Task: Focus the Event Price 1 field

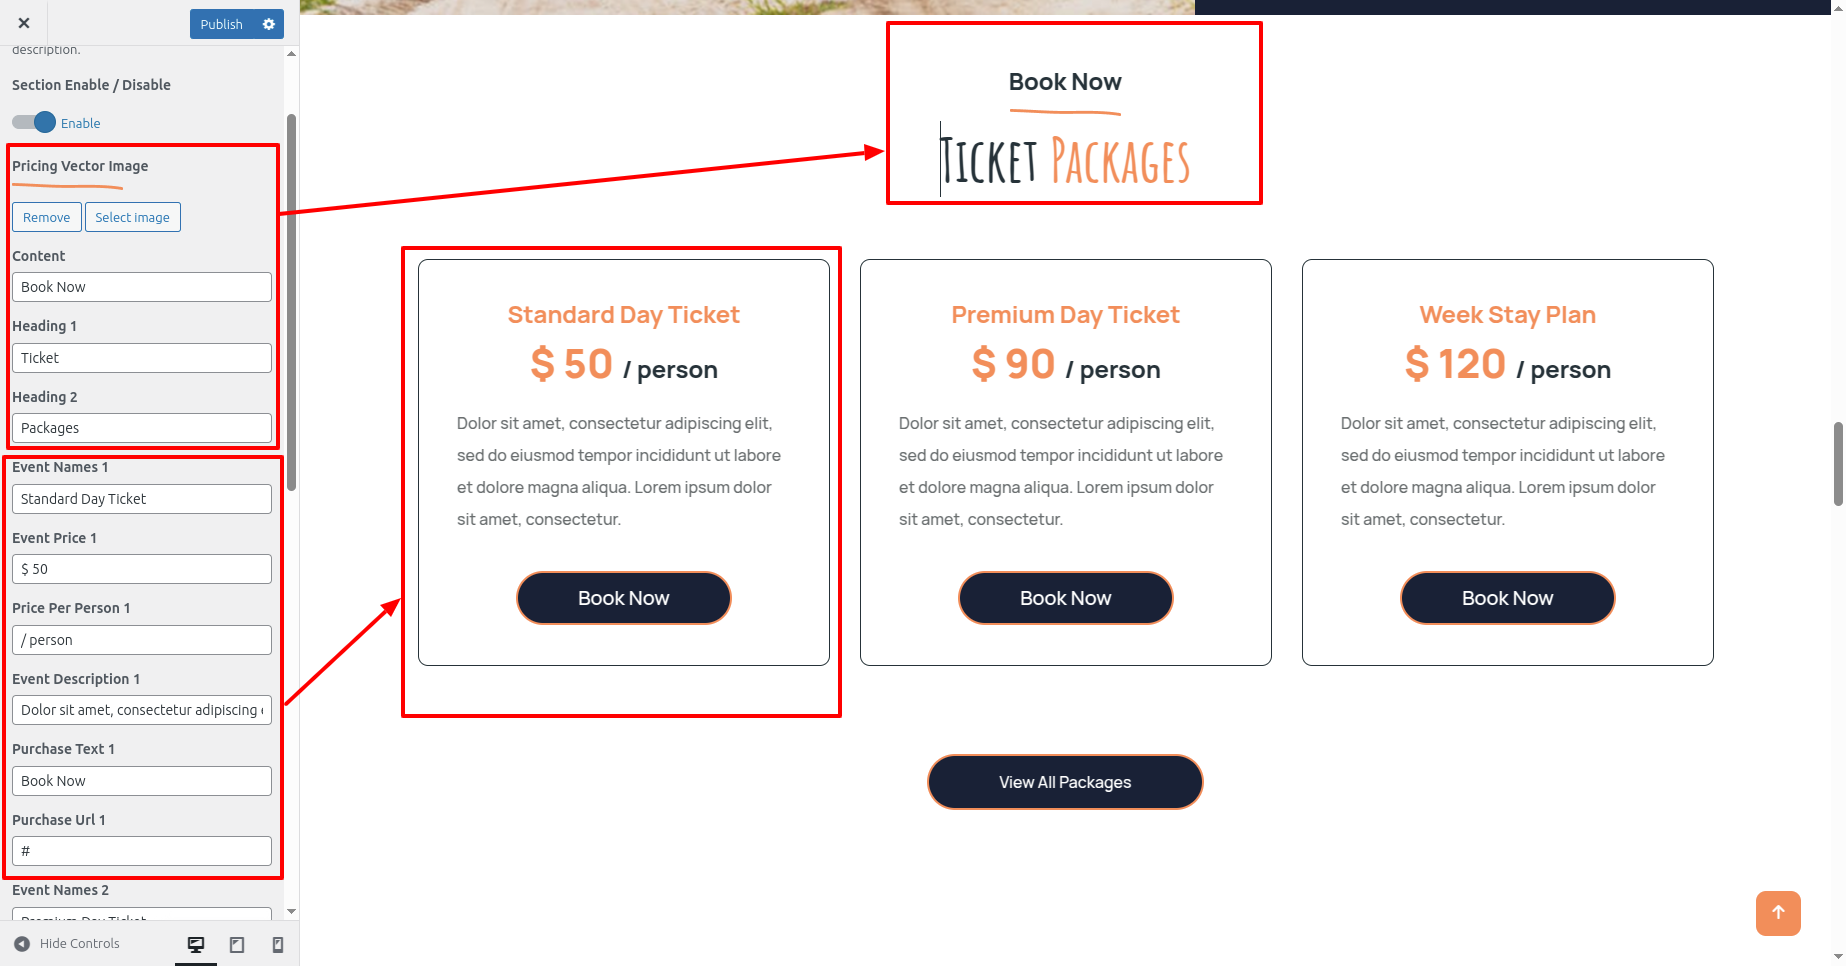Action: point(142,569)
